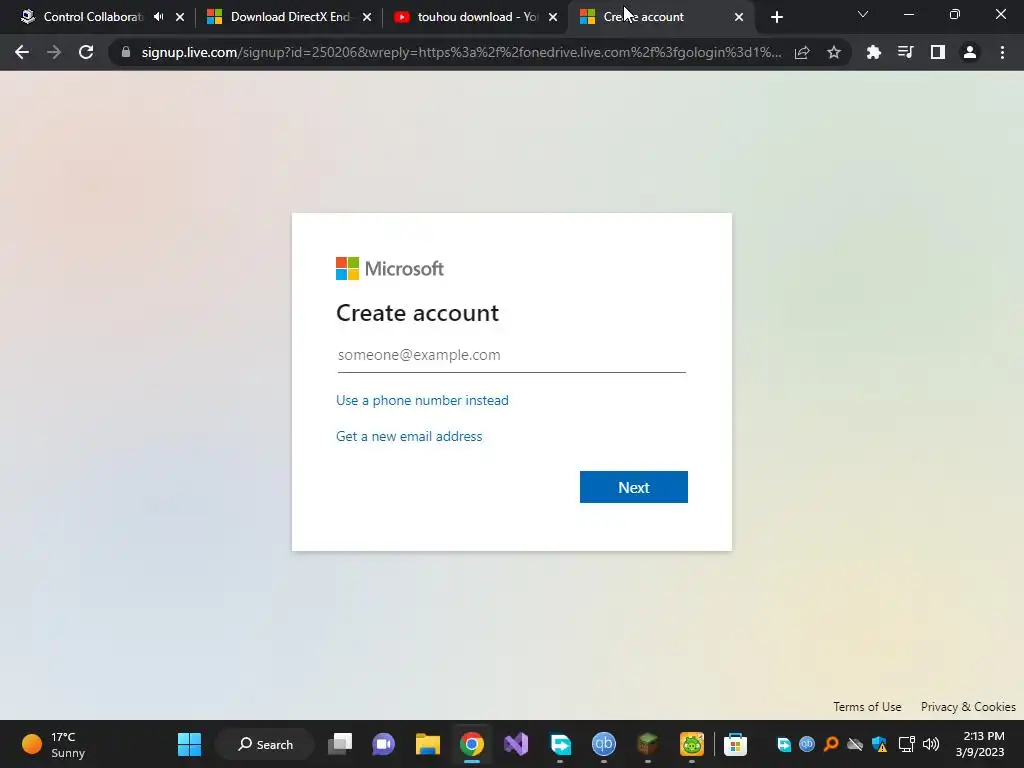Open the clock showing 2:13 PM

click(x=980, y=744)
